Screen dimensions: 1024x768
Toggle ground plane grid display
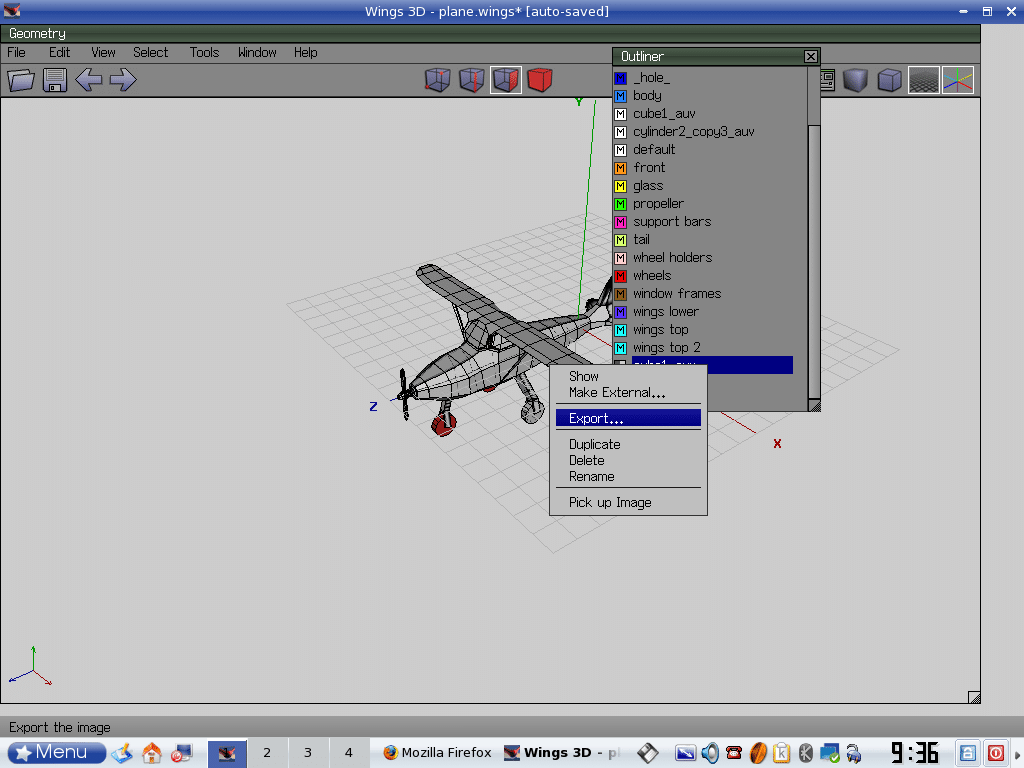click(923, 80)
